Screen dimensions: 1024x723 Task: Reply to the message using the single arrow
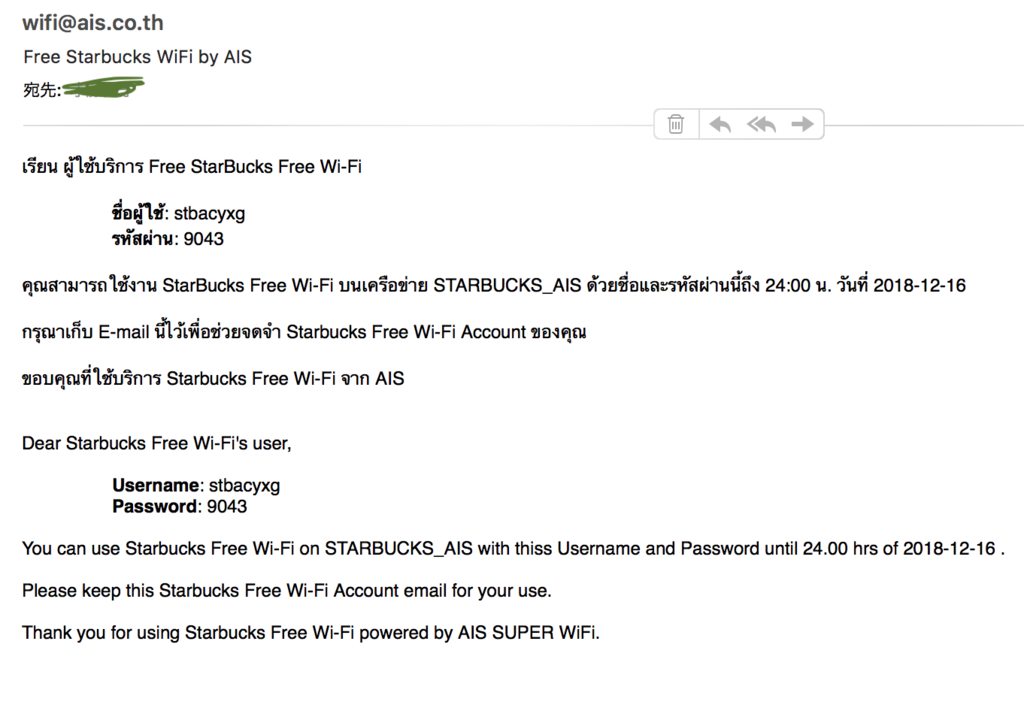(x=720, y=124)
